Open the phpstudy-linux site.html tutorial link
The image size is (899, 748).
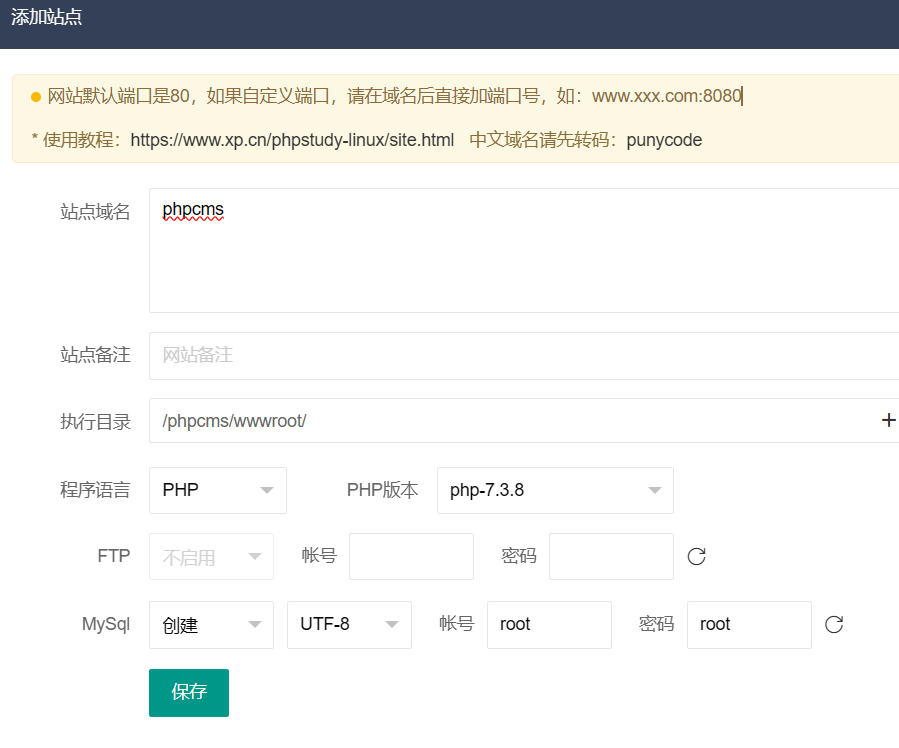292,140
